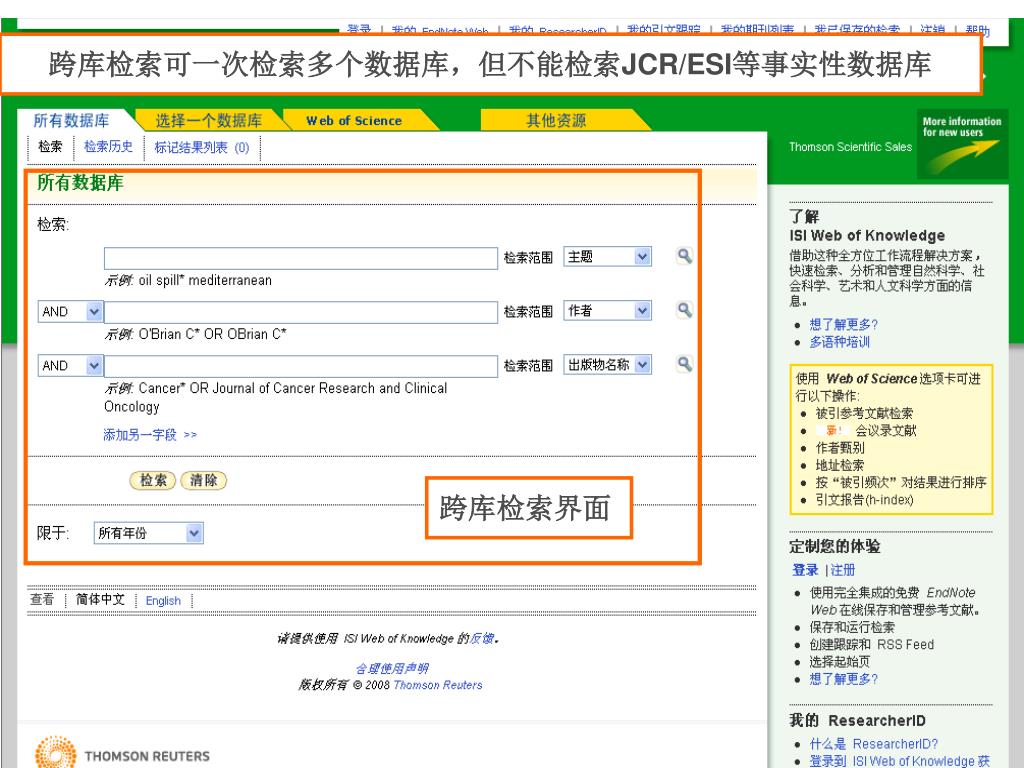Viewport: 1024px width, 768px height.
Task: Click the Thomson Scientific Sales text
Action: coord(850,147)
